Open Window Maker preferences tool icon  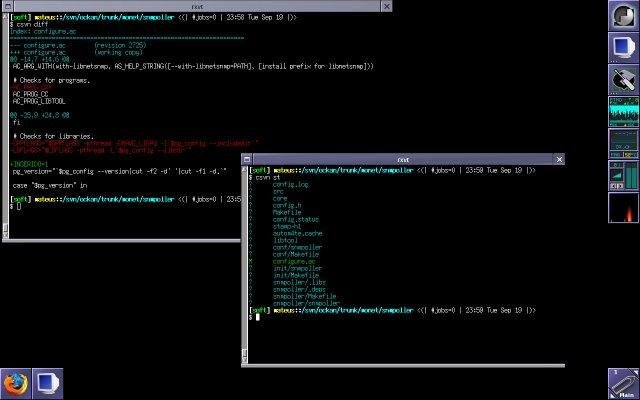[x=623, y=79]
